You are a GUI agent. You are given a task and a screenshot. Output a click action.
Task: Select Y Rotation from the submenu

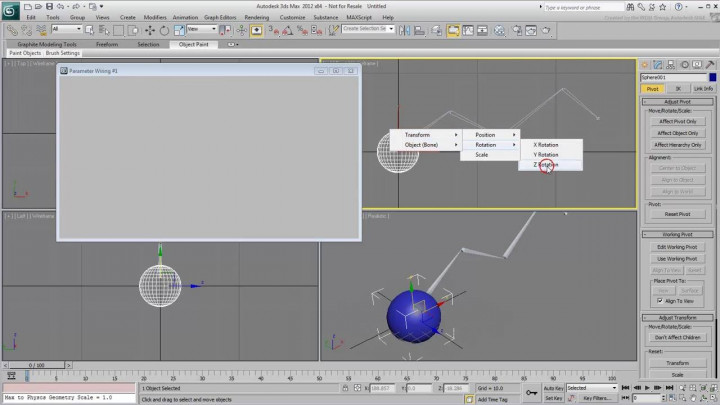(x=551, y=155)
